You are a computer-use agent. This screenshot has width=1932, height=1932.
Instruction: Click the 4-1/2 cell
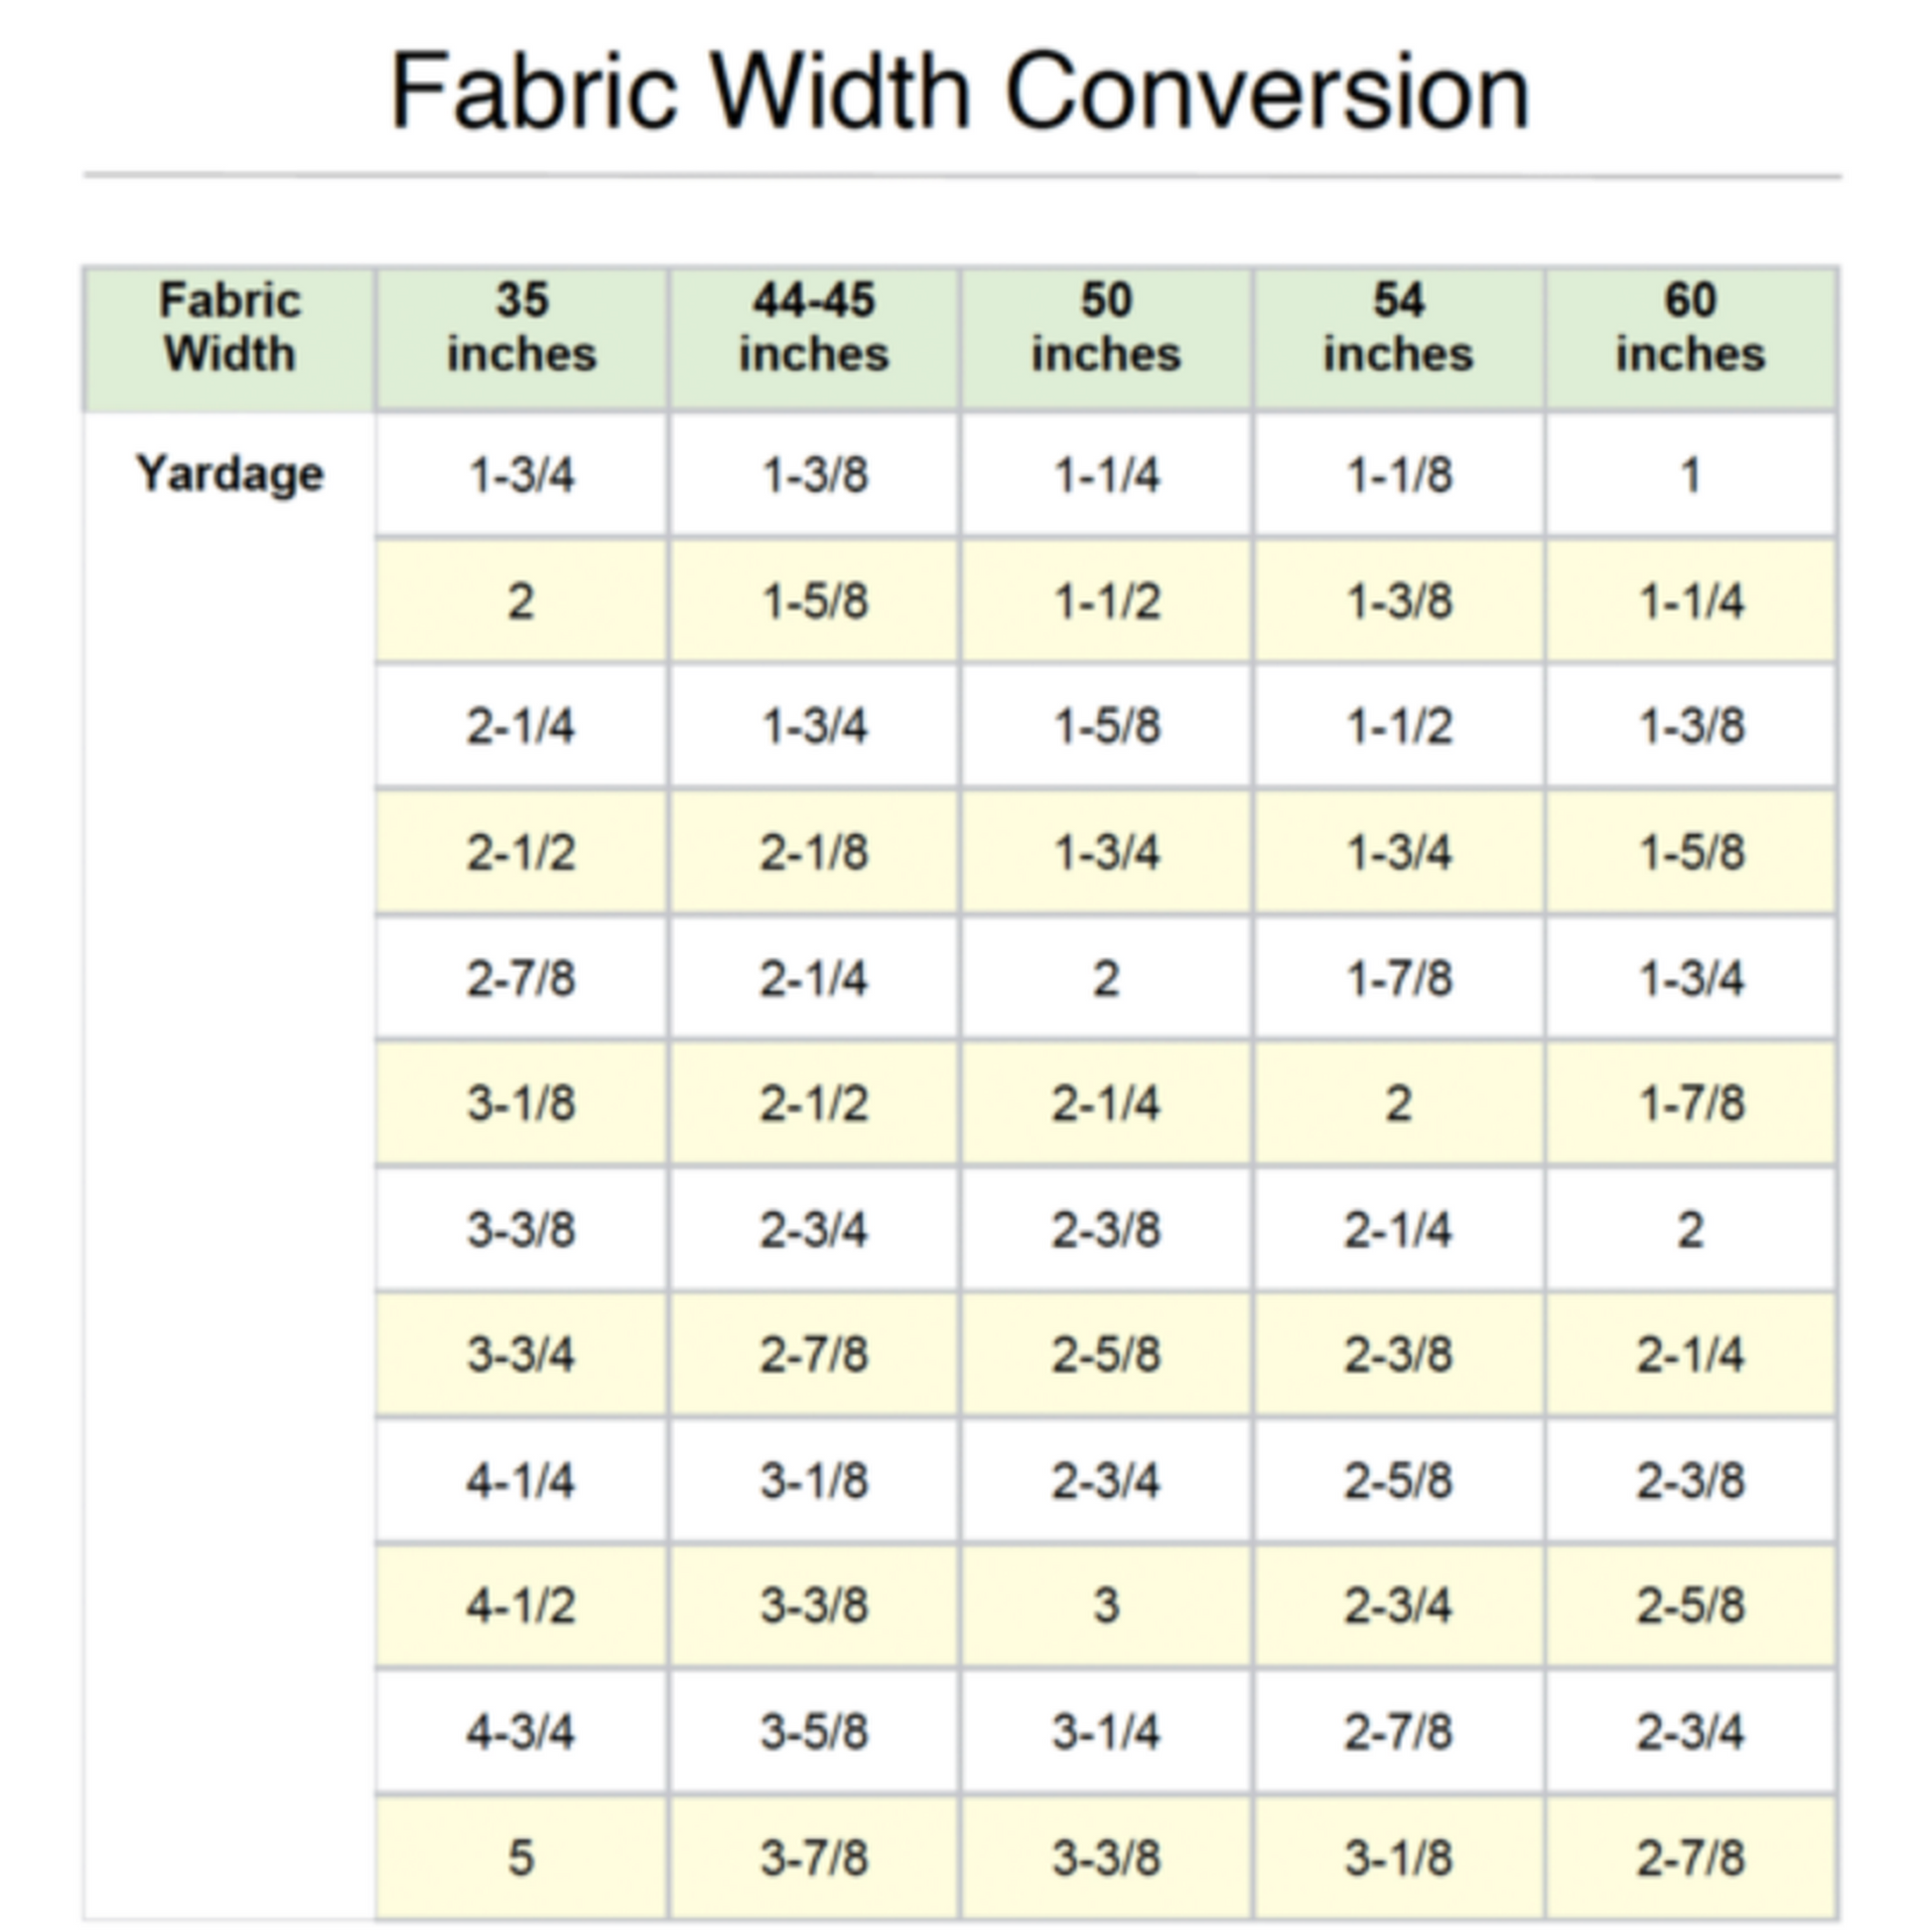point(521,1605)
